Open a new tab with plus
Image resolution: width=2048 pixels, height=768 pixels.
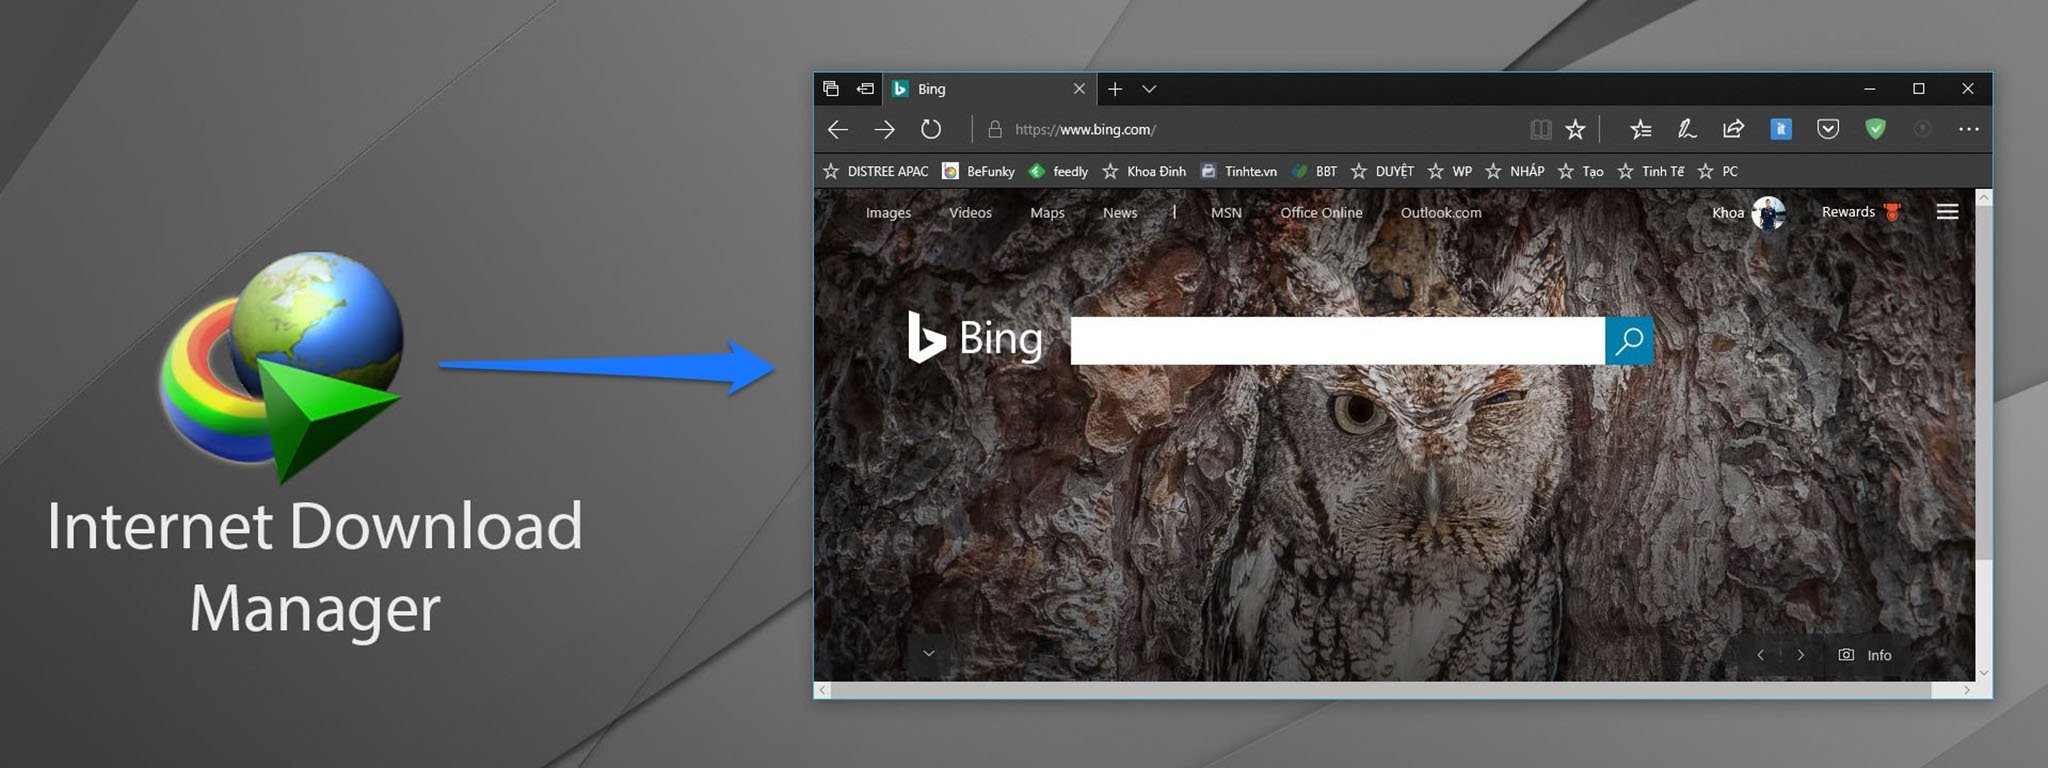pos(1115,89)
